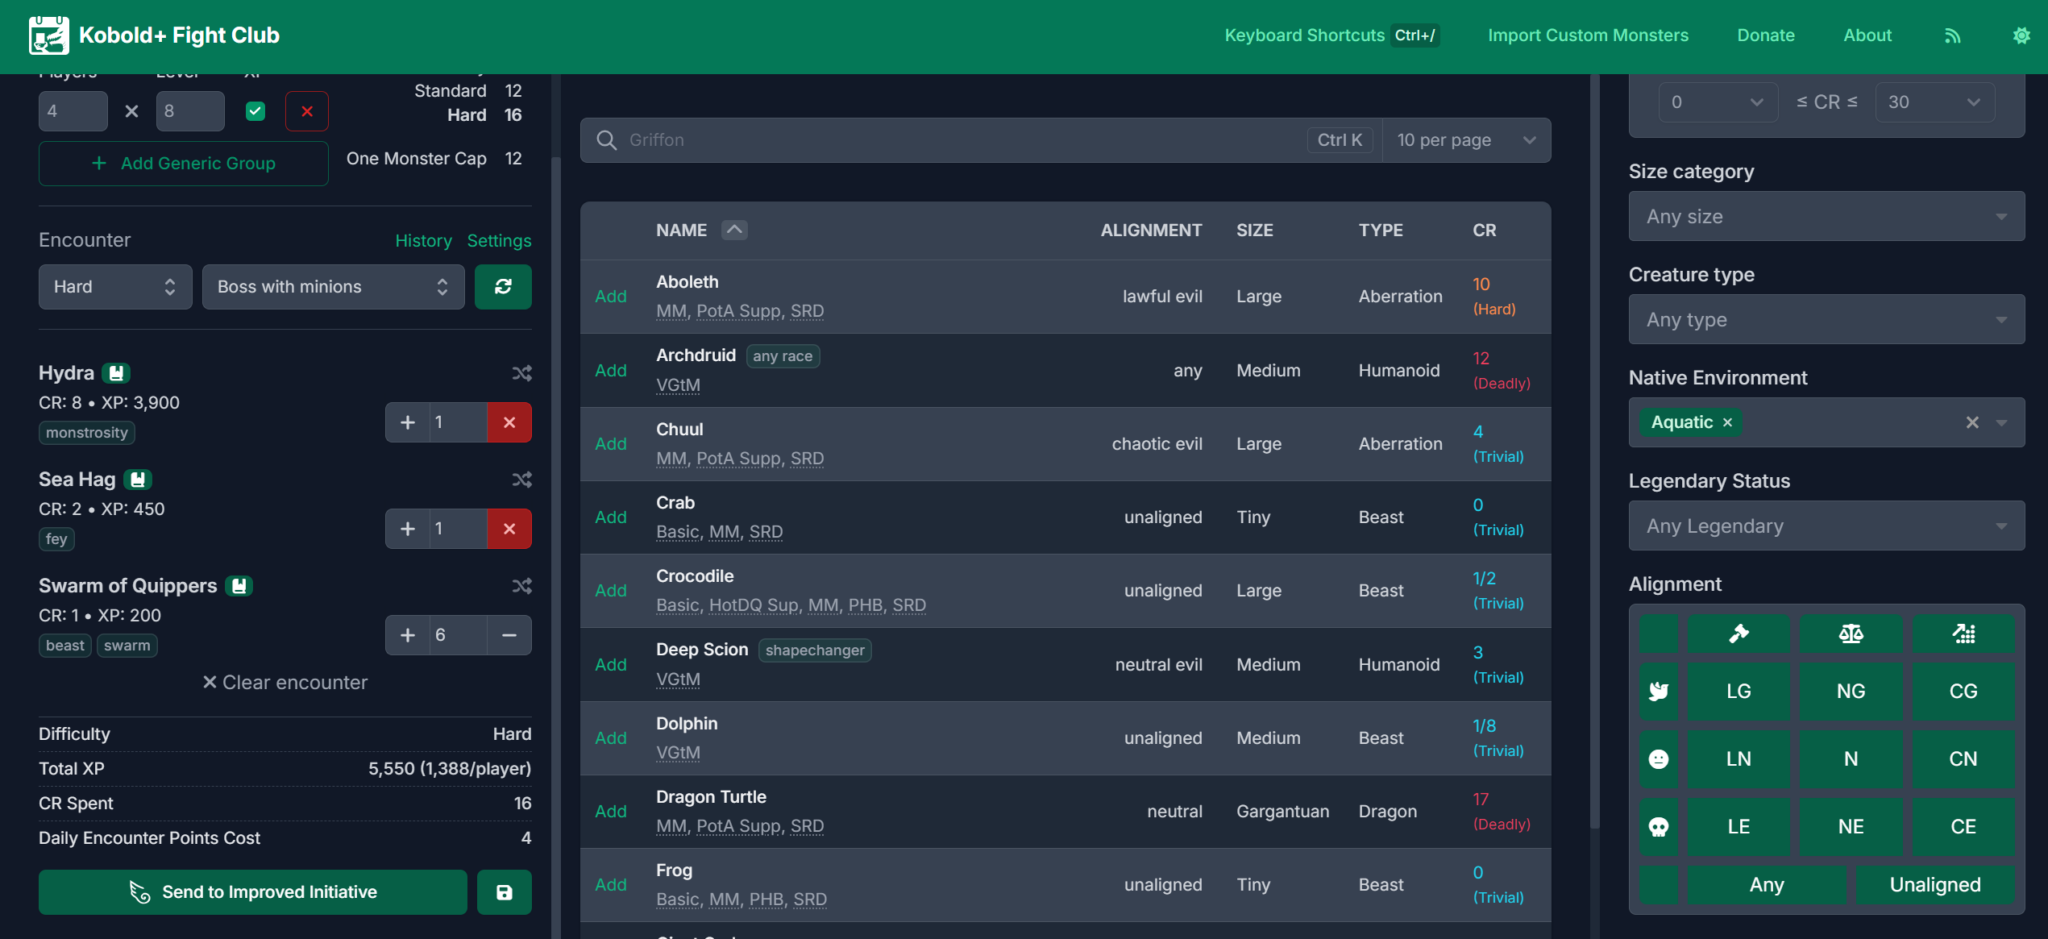
Task: Add Dragon Turtle to the encounter
Action: (610, 812)
